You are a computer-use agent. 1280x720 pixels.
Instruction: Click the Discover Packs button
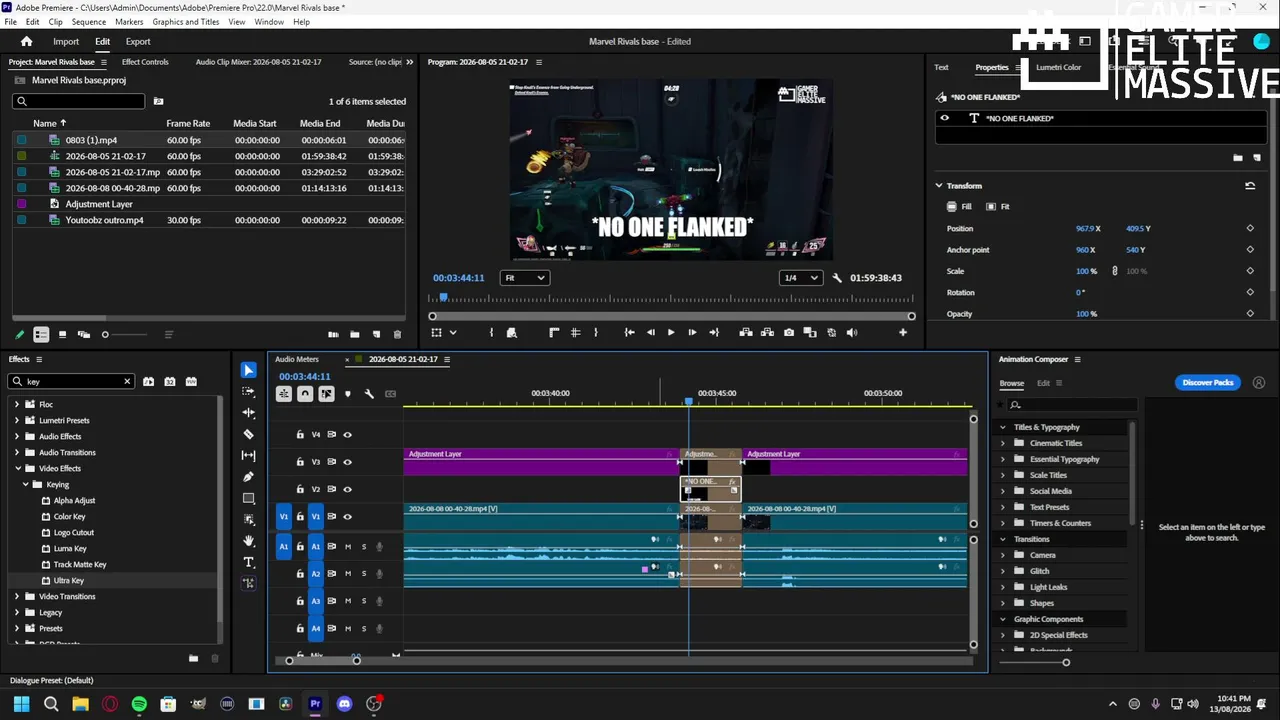tap(1208, 383)
